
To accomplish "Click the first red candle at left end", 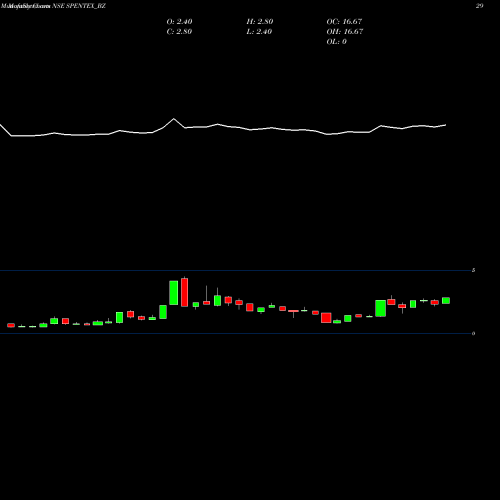I will [11, 325].
